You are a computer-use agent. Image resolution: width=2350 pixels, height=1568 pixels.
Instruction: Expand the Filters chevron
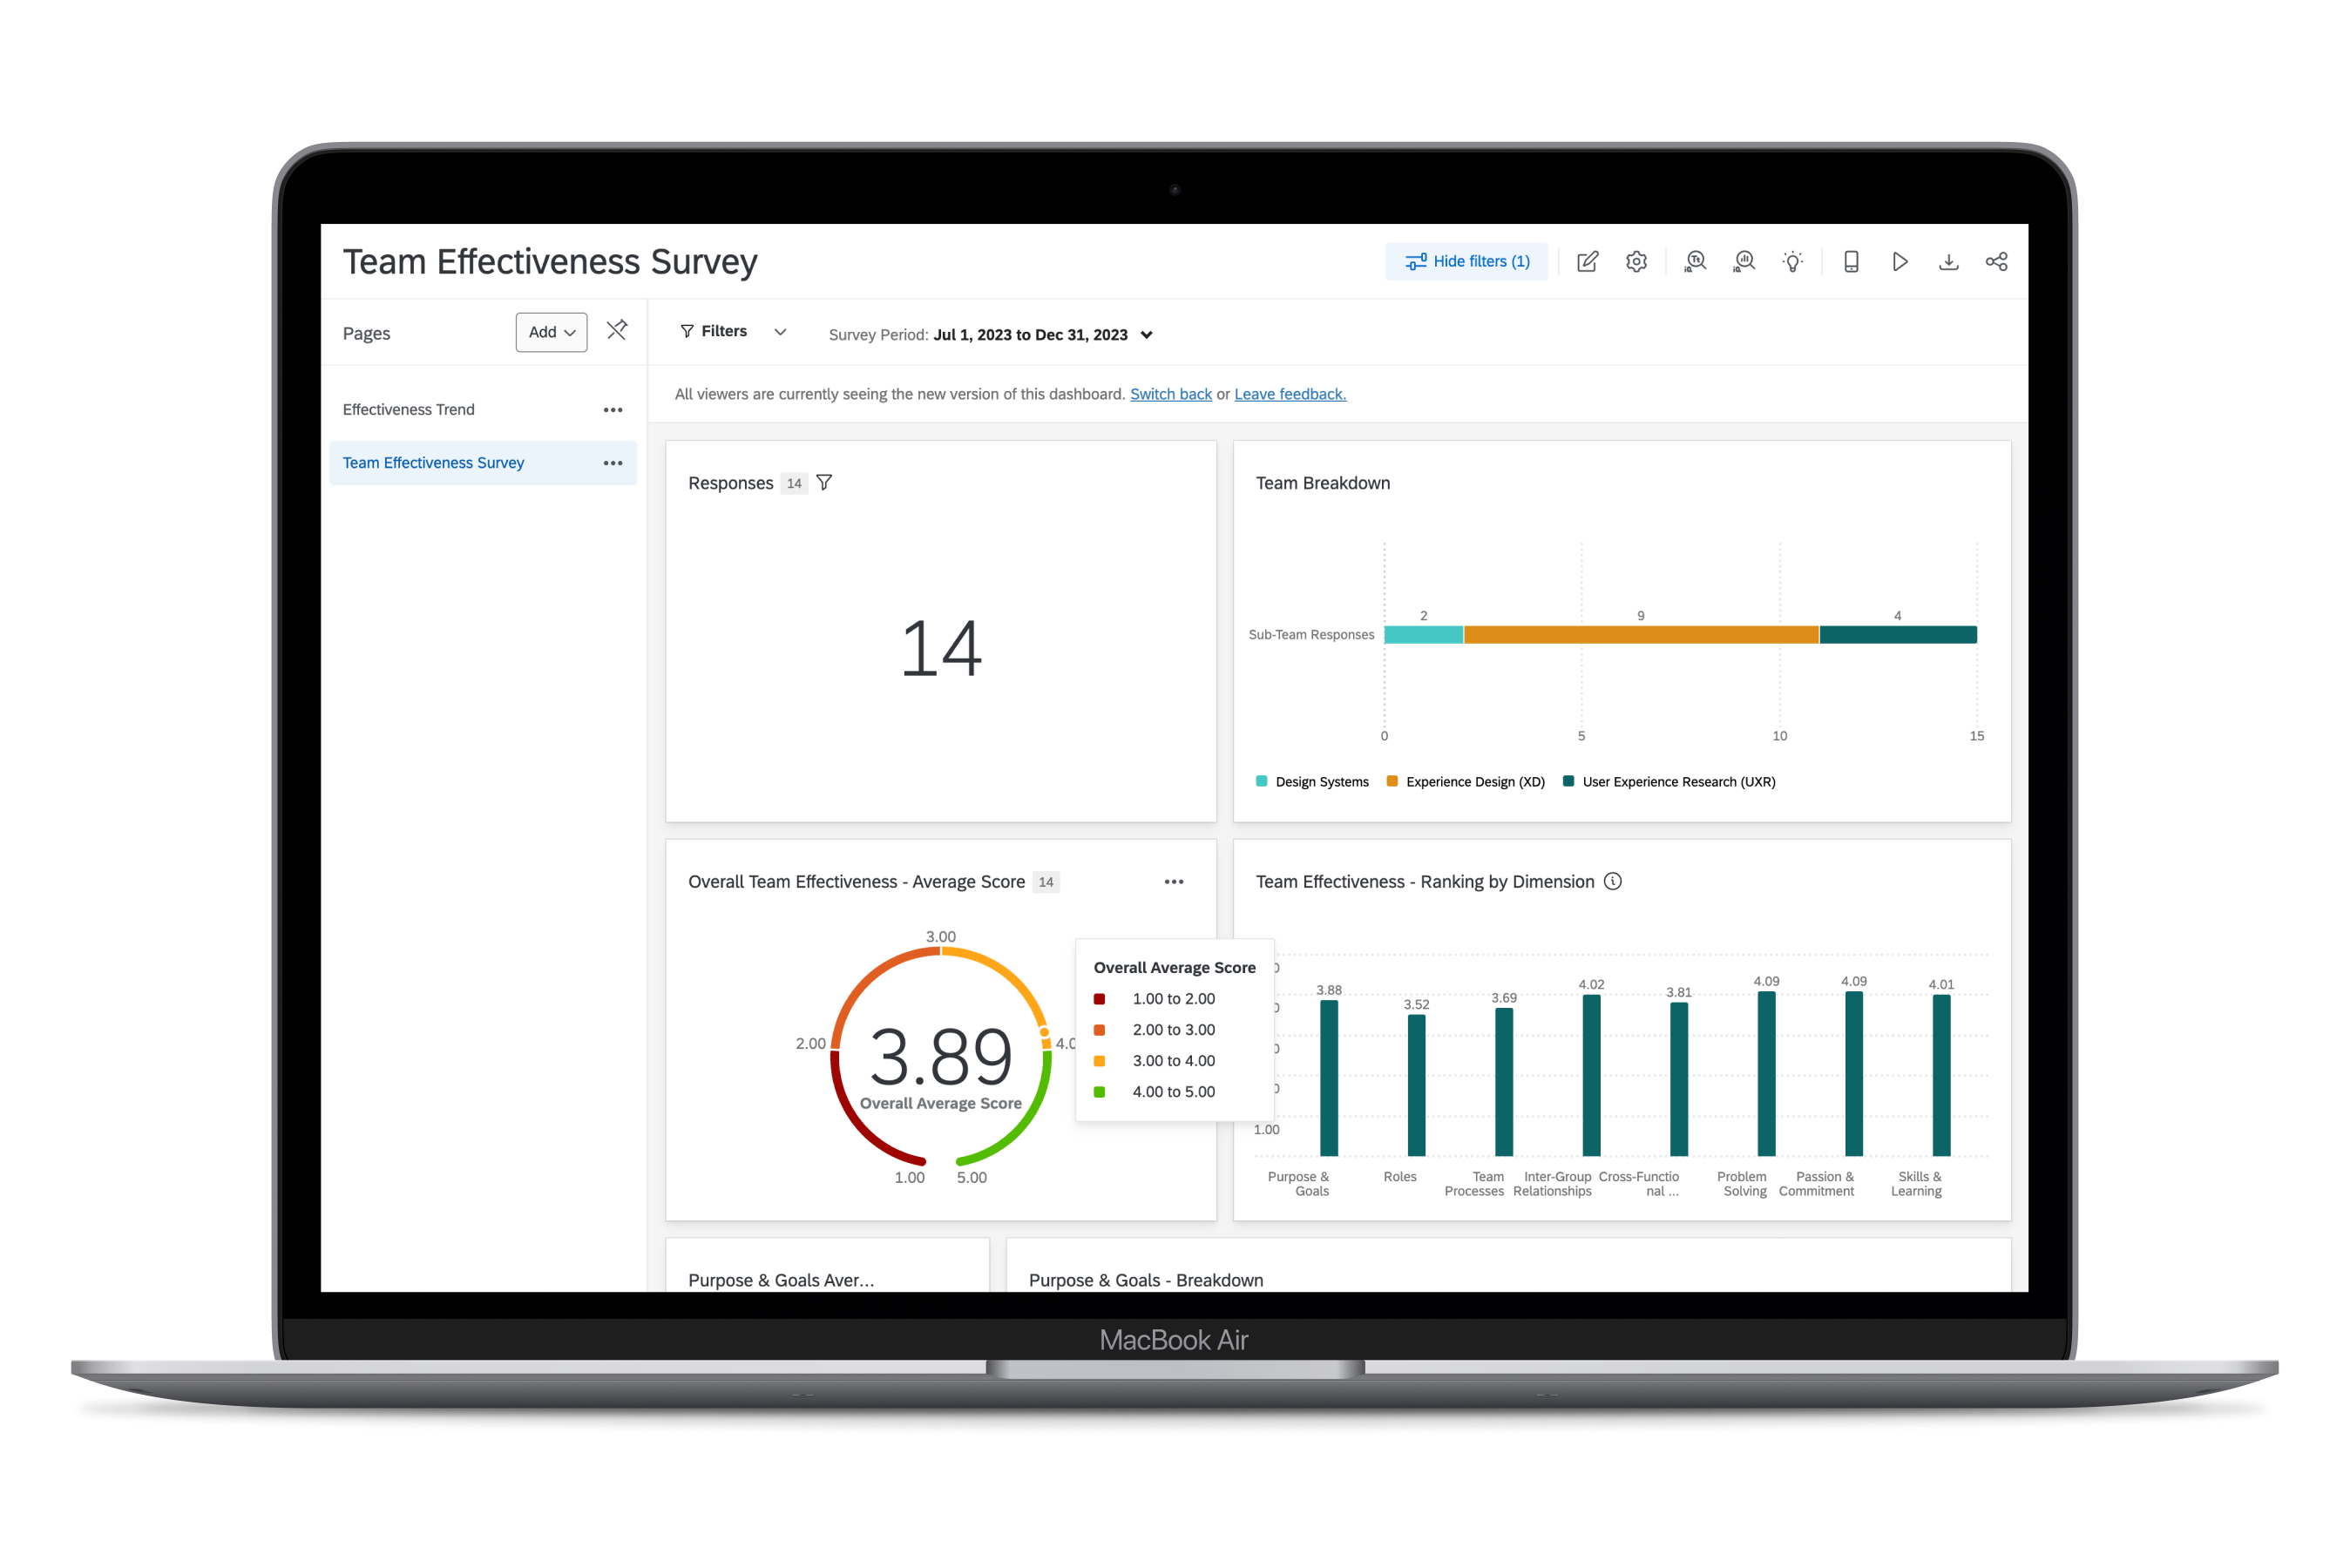point(780,332)
